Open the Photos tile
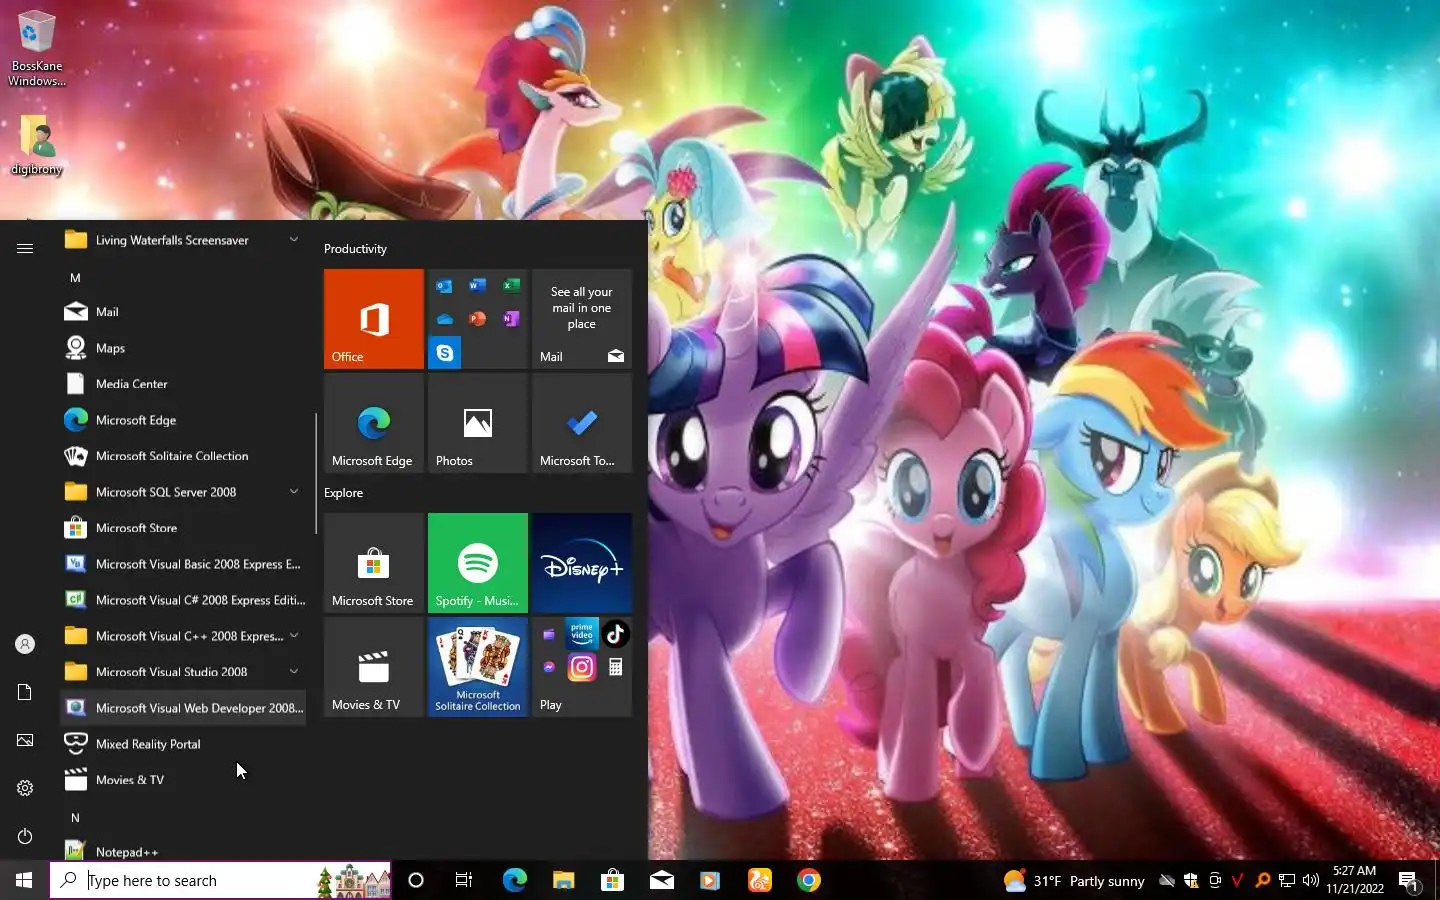This screenshot has width=1440, height=900. (x=477, y=423)
